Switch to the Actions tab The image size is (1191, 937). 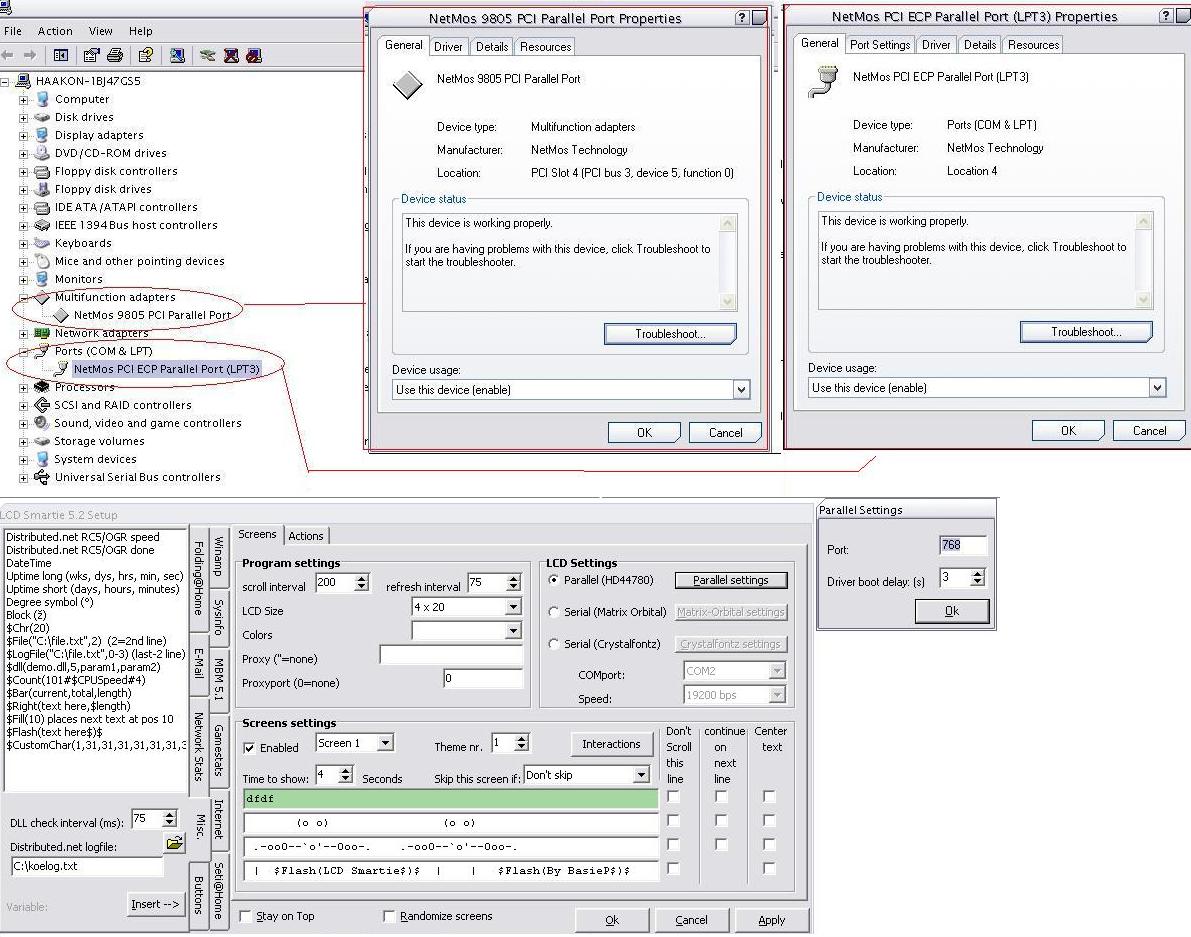click(306, 536)
